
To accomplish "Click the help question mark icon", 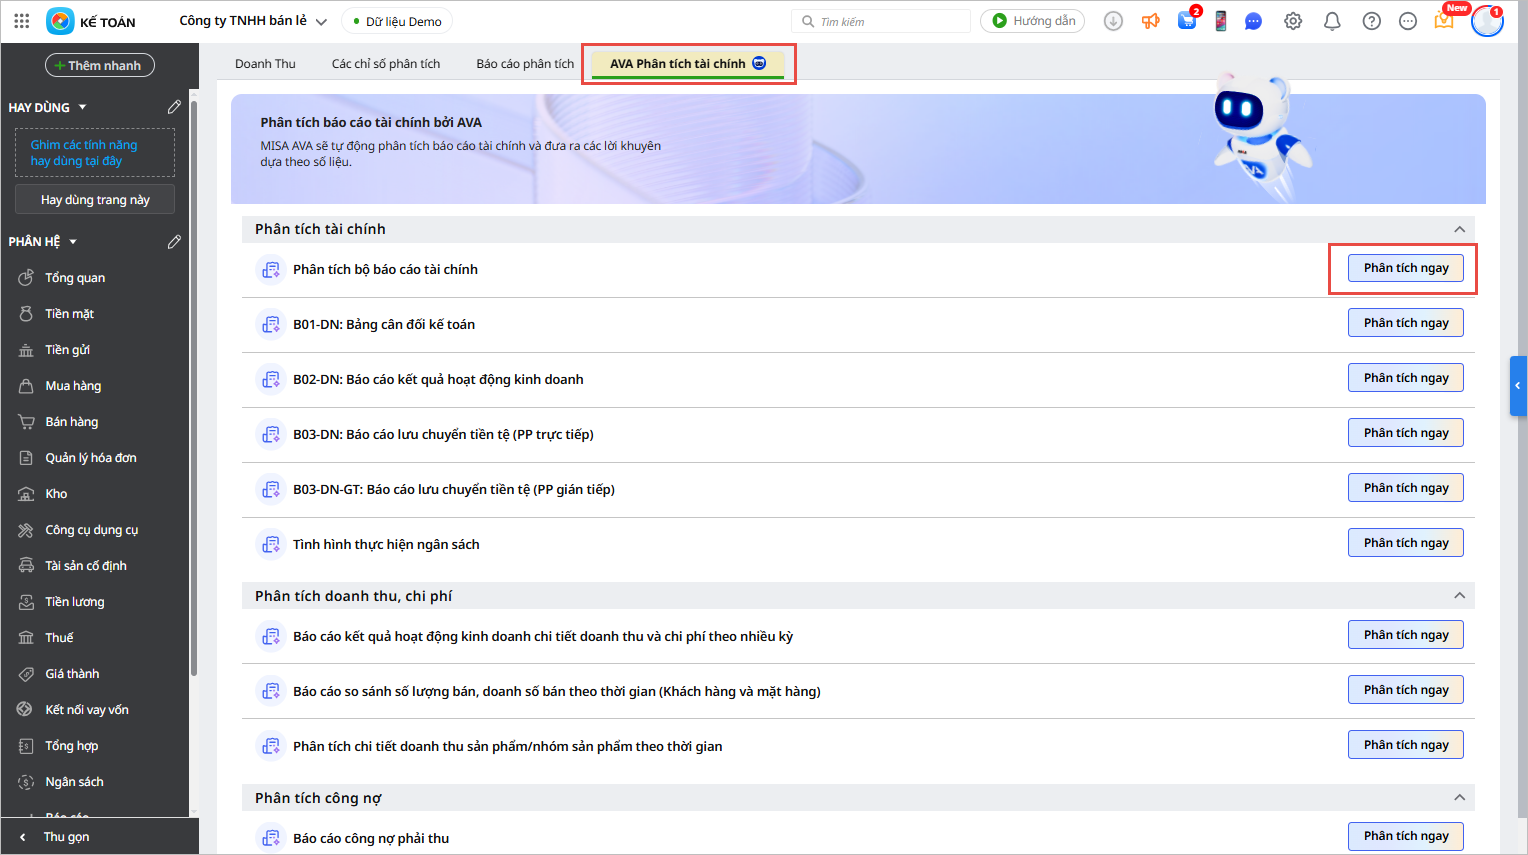I will click(1371, 21).
